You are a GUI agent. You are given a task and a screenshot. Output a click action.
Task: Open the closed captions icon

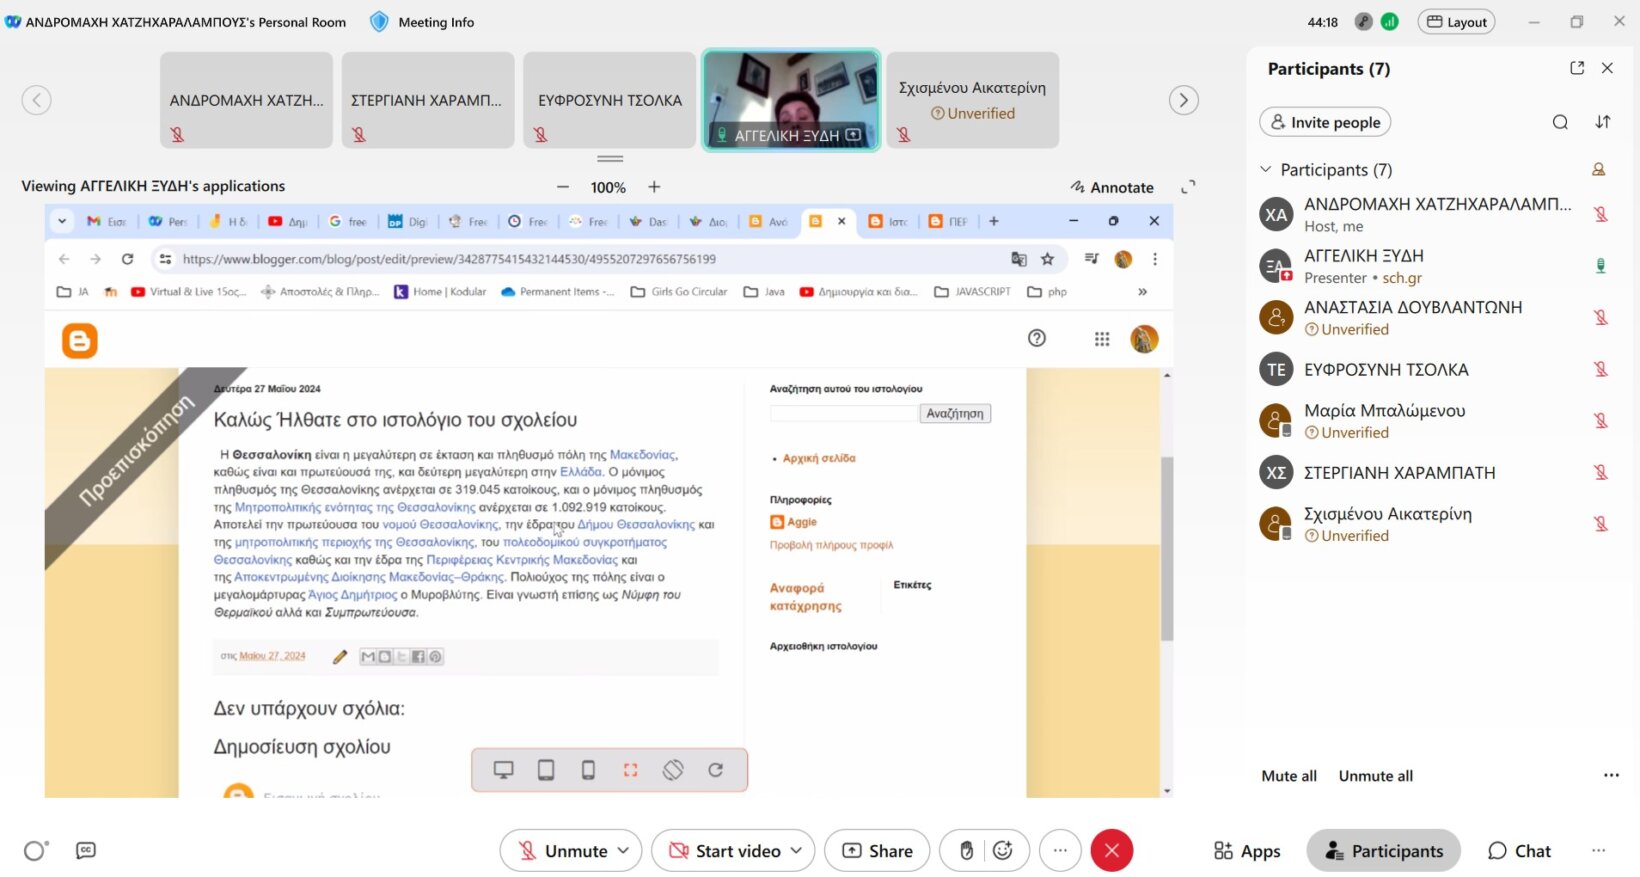86,851
